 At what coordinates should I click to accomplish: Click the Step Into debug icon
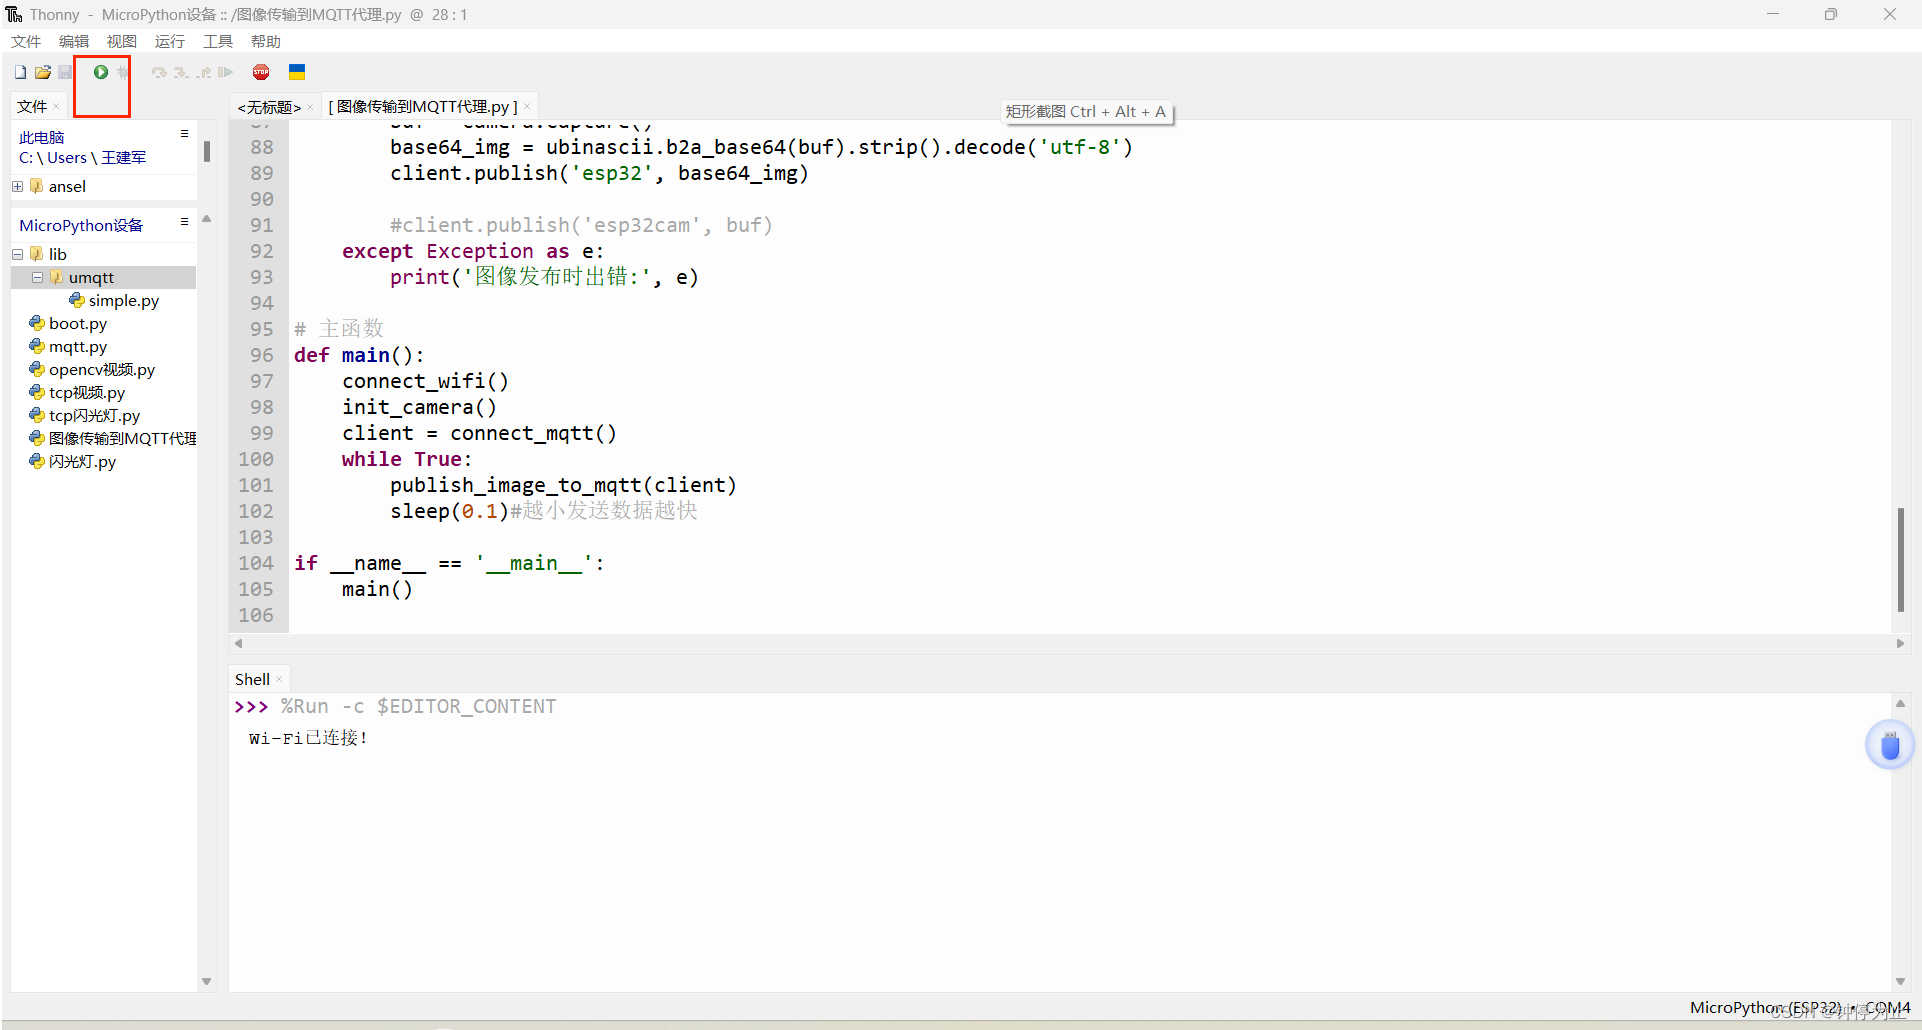click(x=181, y=72)
